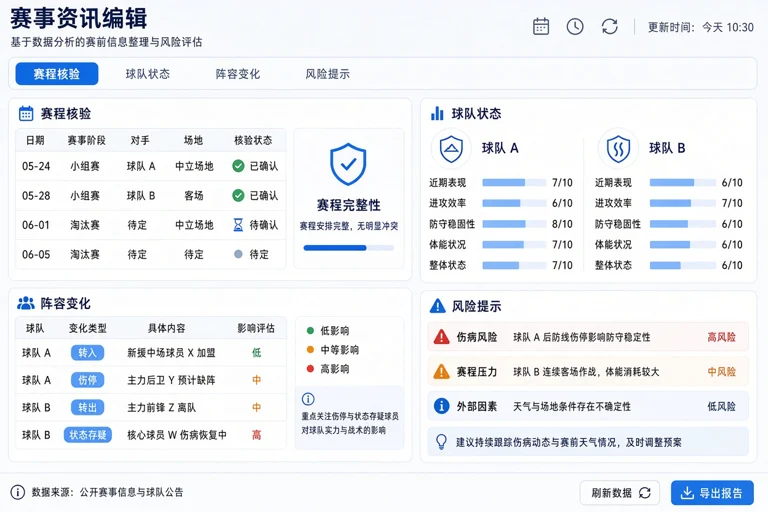Click the 伤停 tag for 球队 A

87,380
